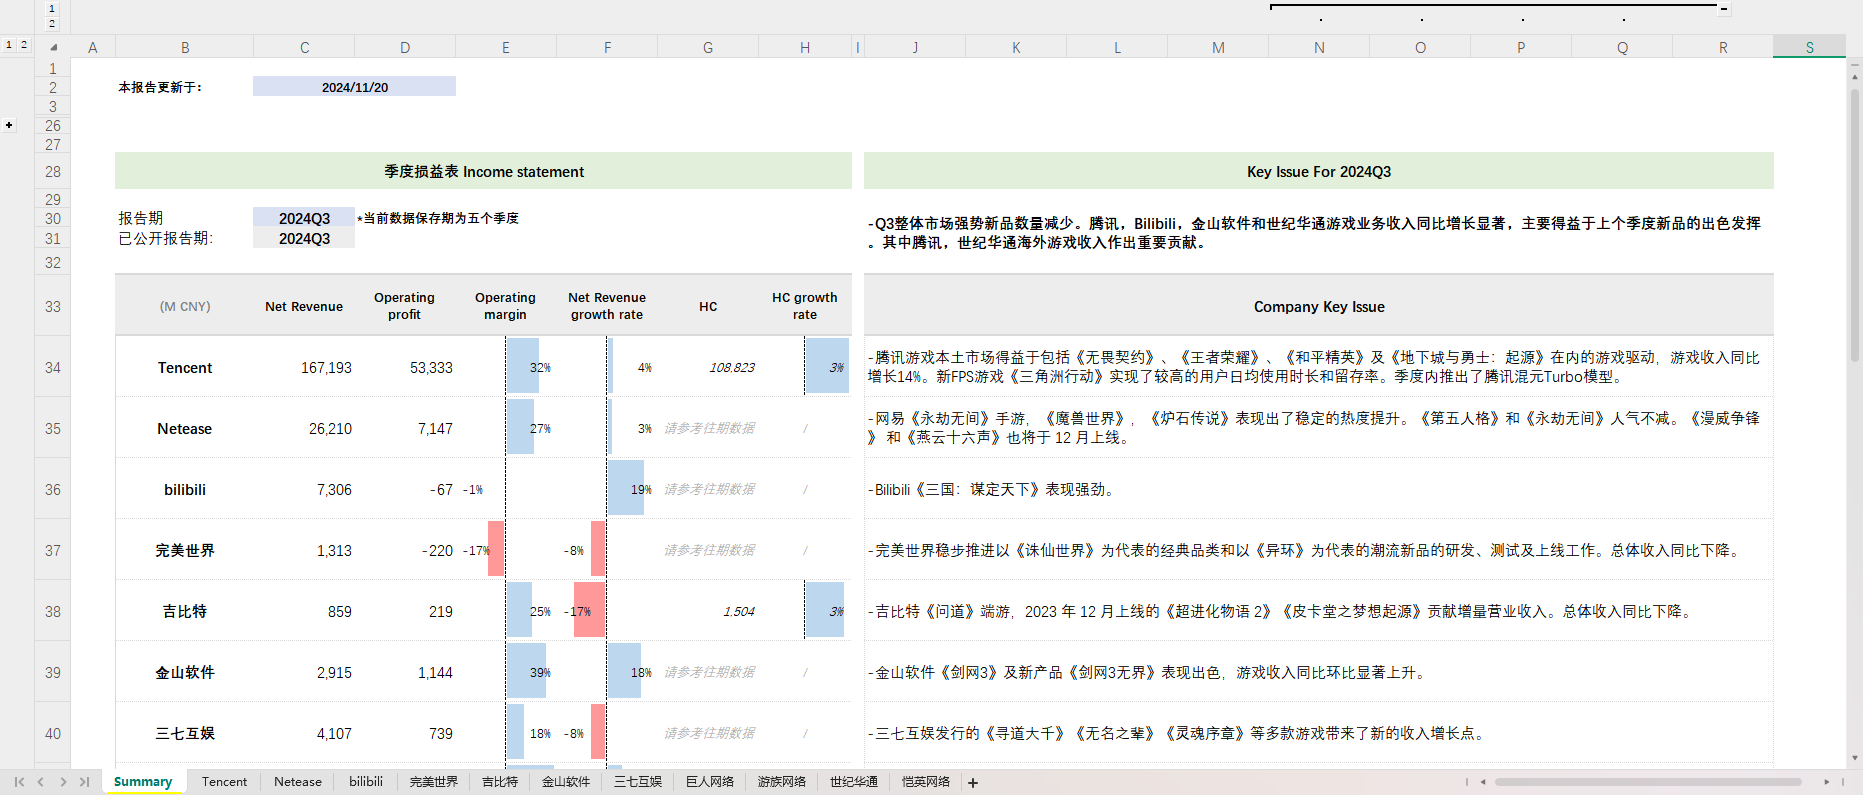Go to previous sheet navigation arrow
The height and width of the screenshot is (795, 1863).
[x=41, y=782]
